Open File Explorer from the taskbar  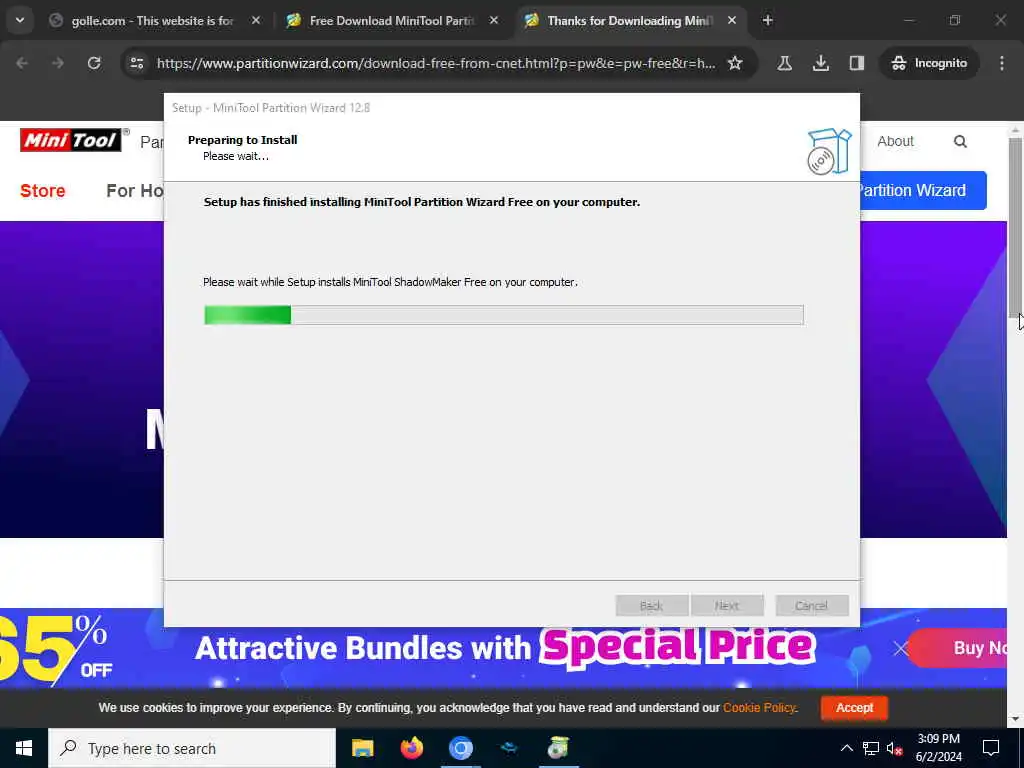[362, 748]
